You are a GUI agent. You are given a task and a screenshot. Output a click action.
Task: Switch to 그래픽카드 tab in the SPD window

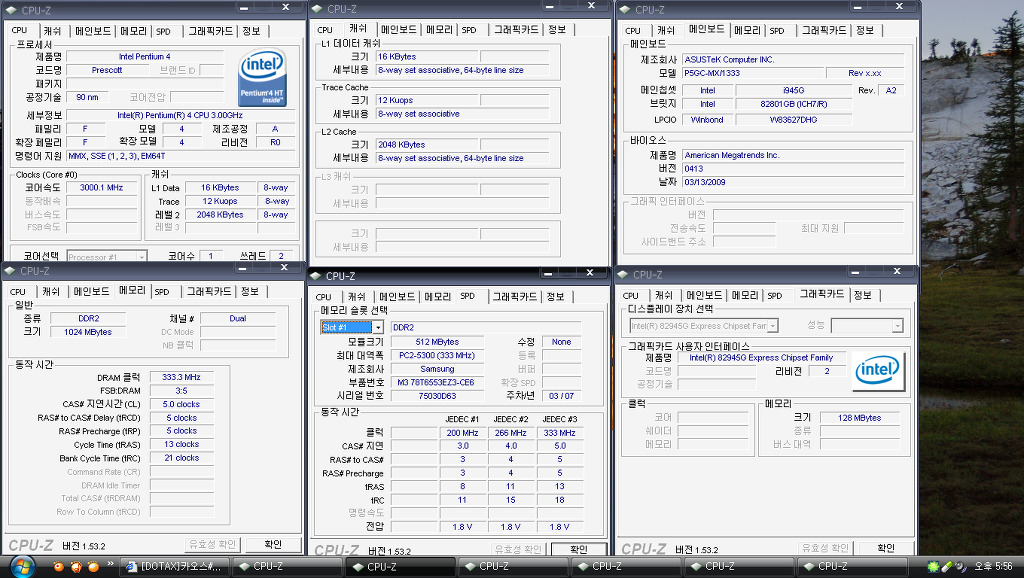(515, 297)
